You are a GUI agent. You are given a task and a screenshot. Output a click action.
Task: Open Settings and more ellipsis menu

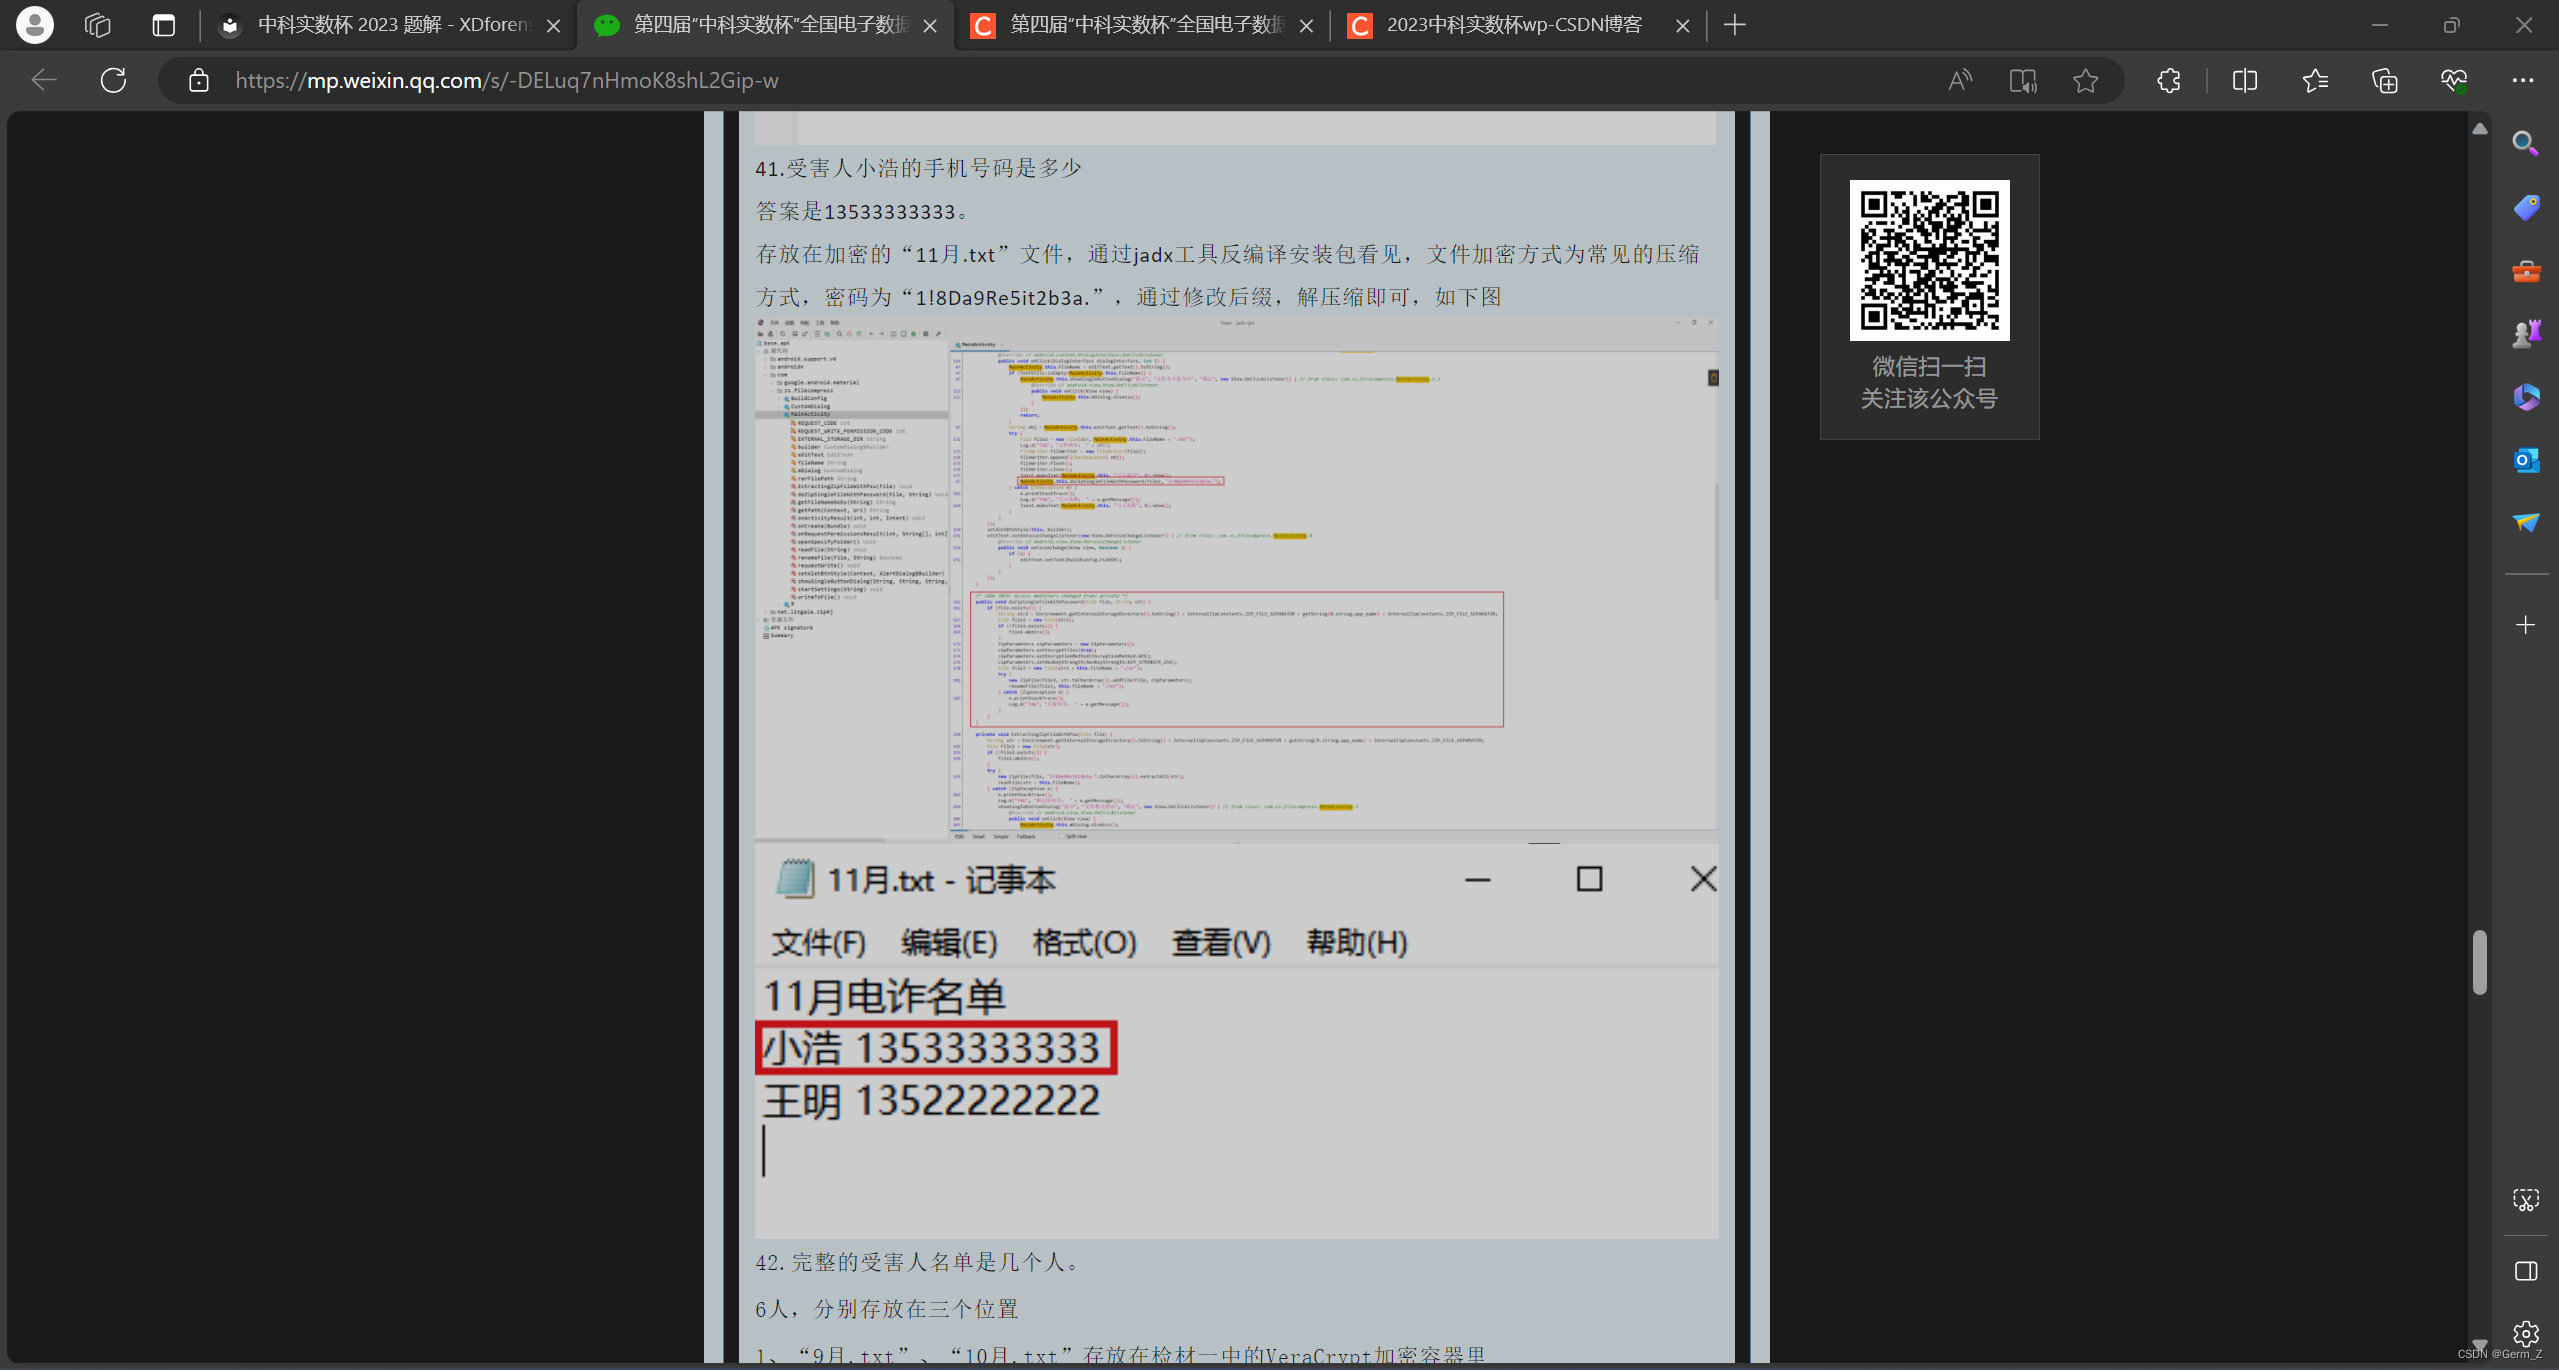[x=2522, y=80]
